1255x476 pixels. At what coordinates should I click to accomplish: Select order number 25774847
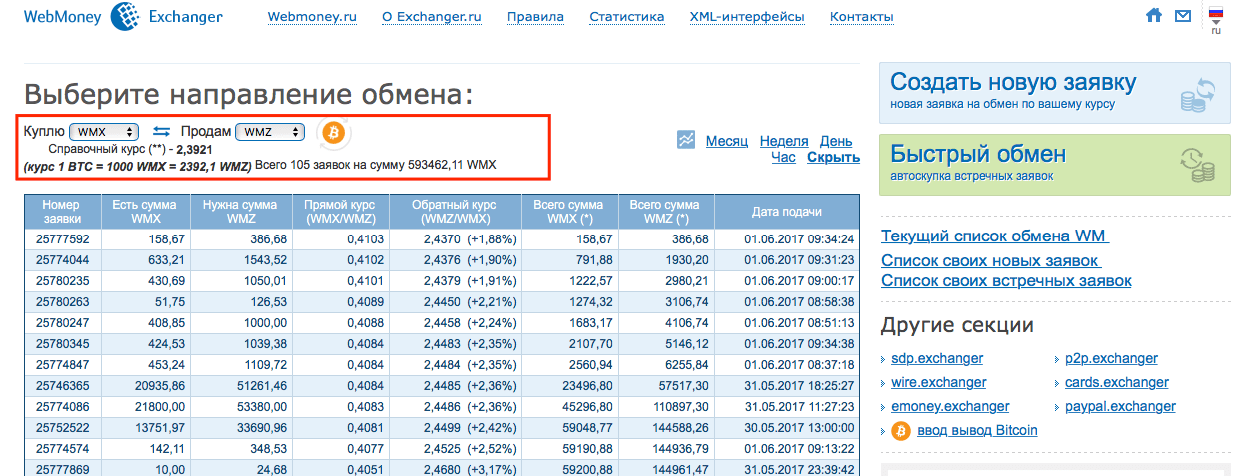click(x=62, y=364)
